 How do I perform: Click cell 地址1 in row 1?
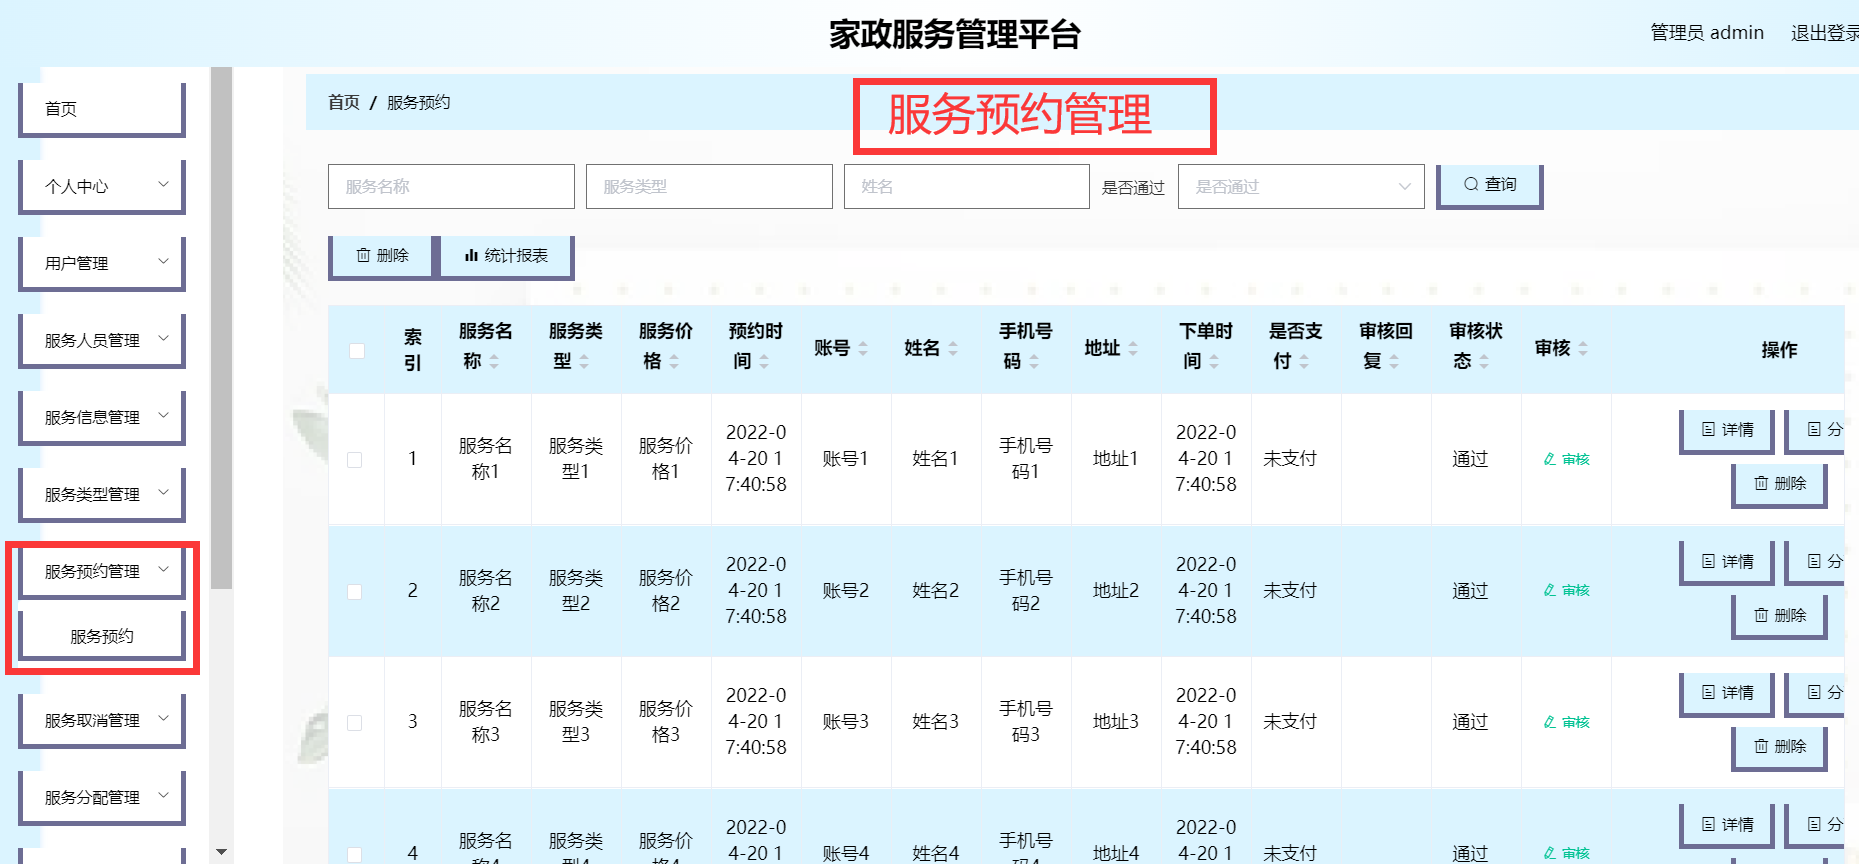(x=1116, y=459)
